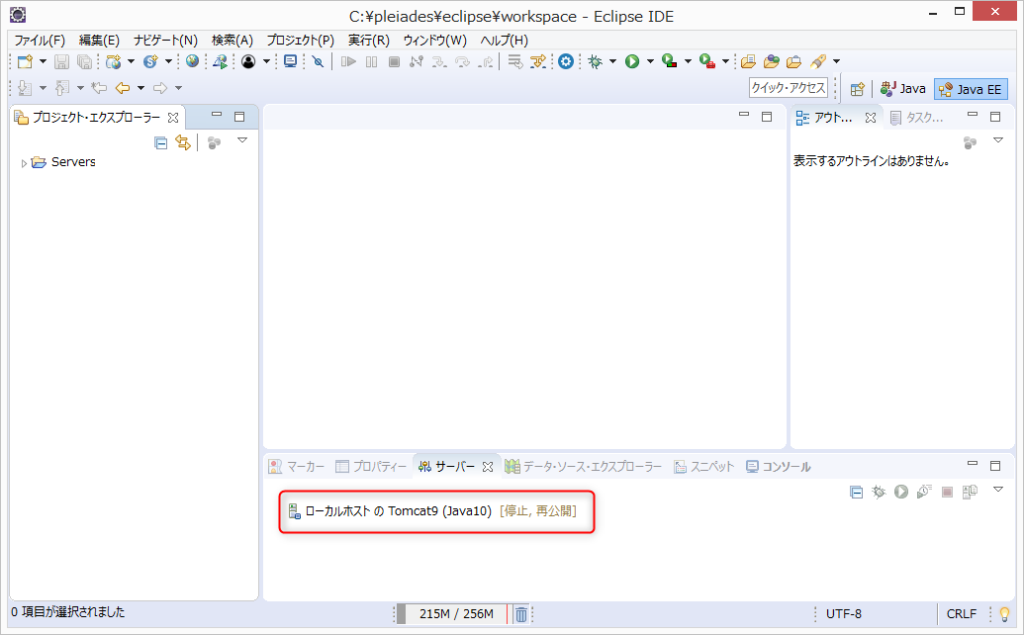Click the UTF-8 encoding status entry
Screen dimensions: 1024x635
tap(844, 614)
